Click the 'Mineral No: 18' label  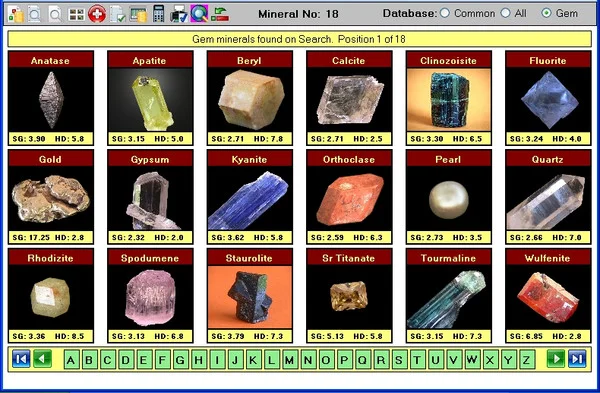tap(298, 14)
